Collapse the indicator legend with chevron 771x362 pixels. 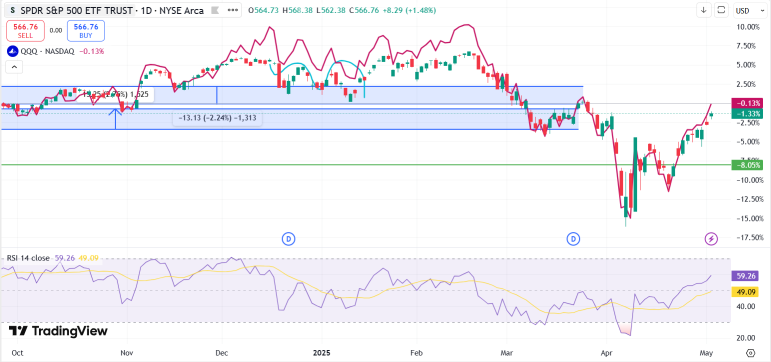click(x=14, y=67)
